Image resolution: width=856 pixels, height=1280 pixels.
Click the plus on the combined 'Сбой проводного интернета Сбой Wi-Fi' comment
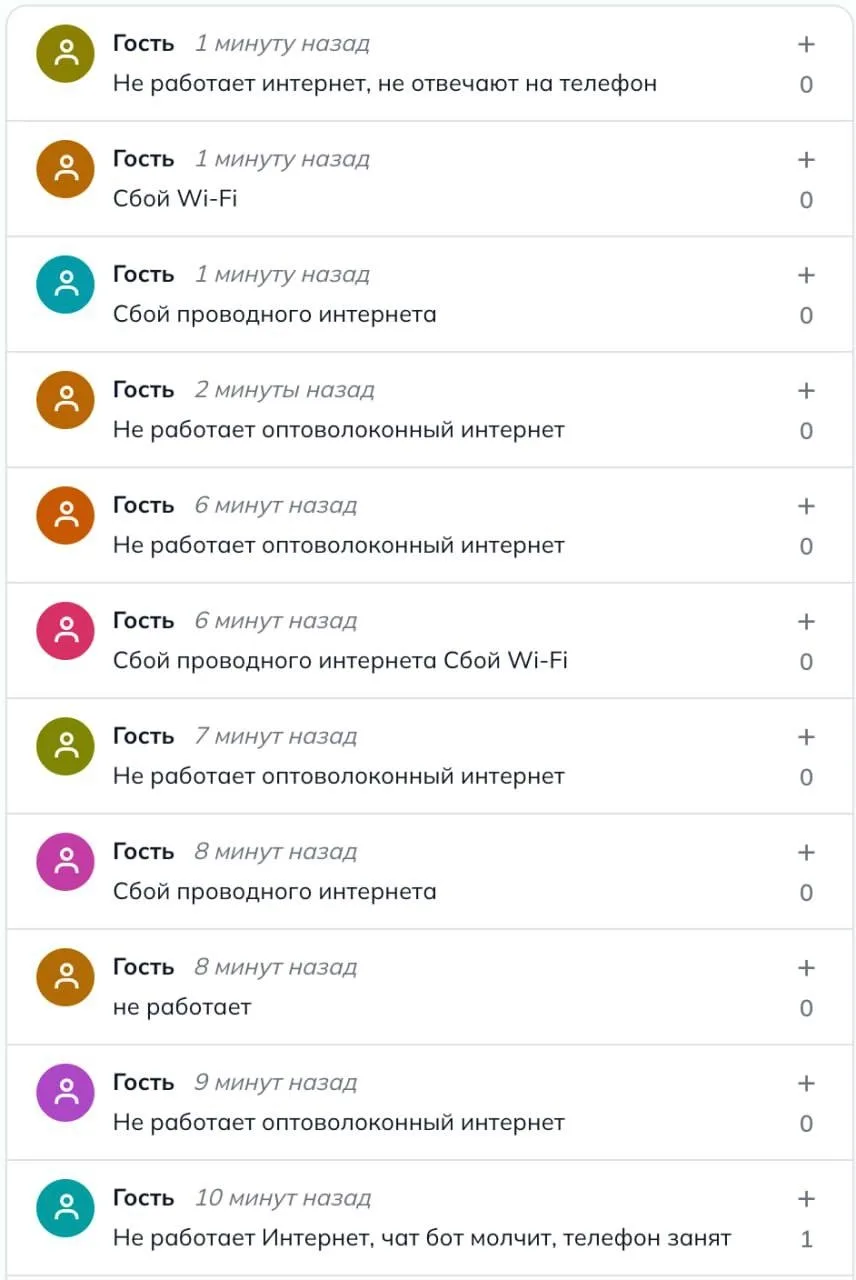coord(806,622)
